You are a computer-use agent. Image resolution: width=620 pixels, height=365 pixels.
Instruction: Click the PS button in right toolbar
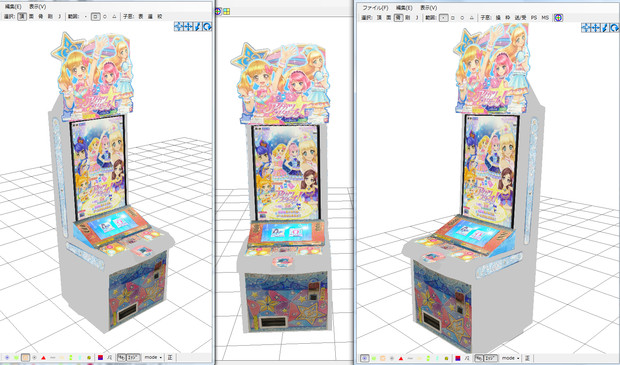(x=534, y=18)
